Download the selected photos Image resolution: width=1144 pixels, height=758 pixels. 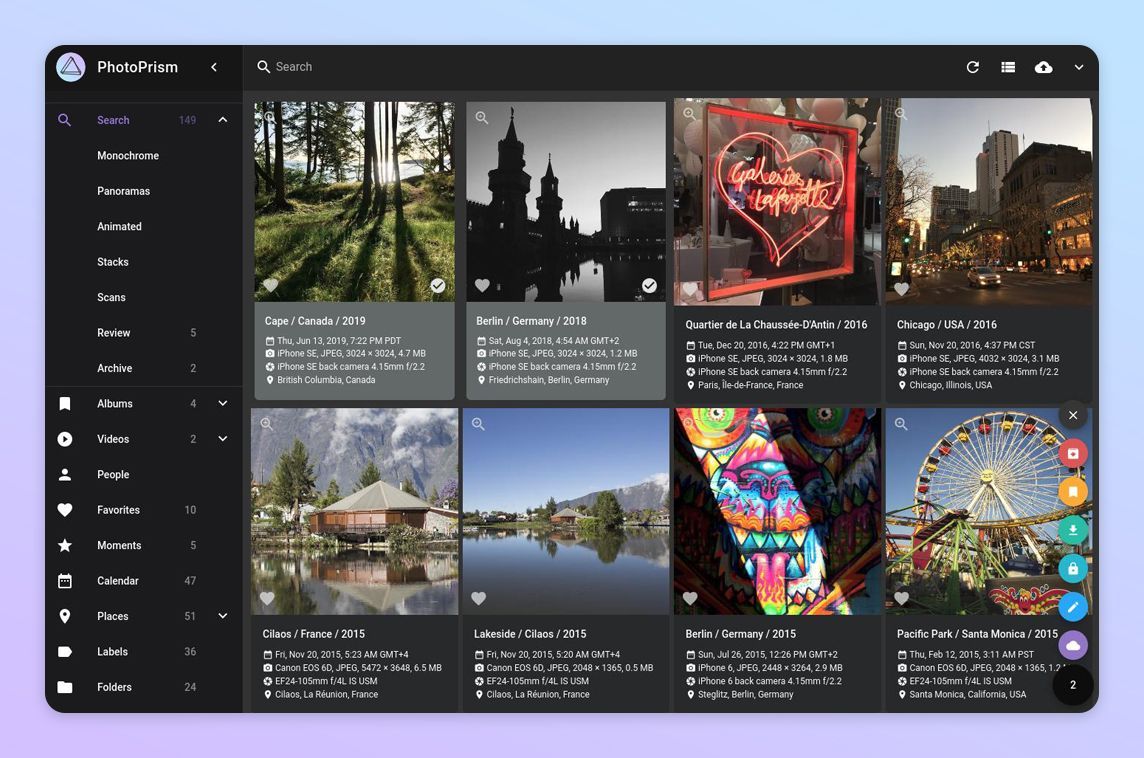pyautogui.click(x=1073, y=530)
